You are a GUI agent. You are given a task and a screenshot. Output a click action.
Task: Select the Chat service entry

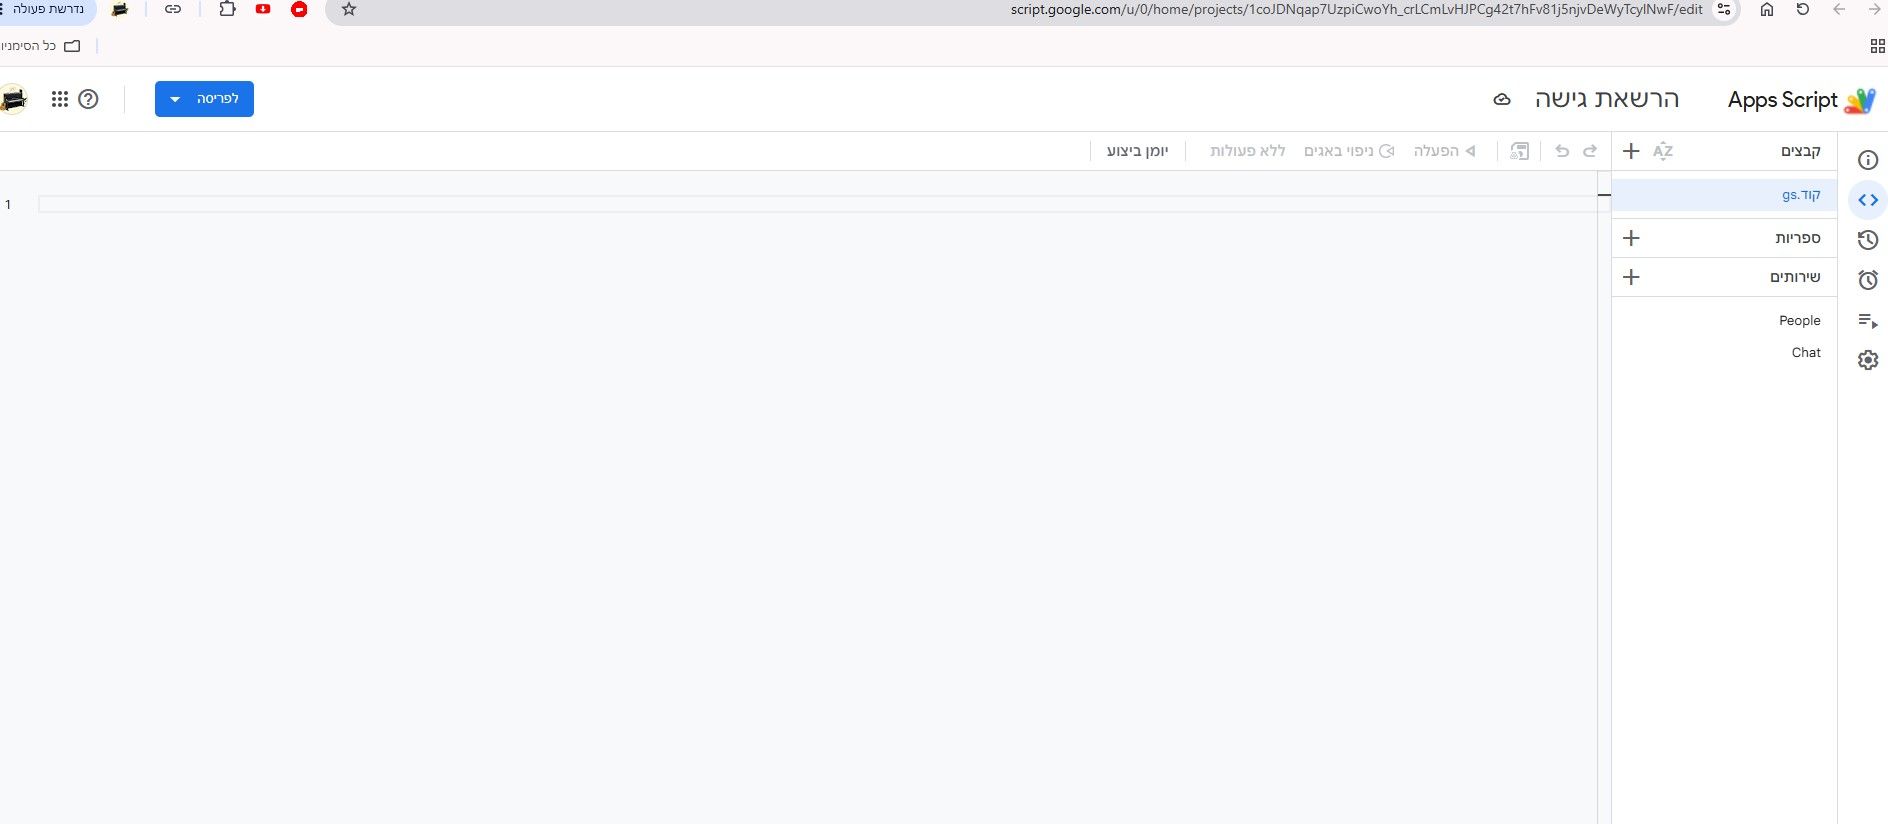[x=1806, y=353]
